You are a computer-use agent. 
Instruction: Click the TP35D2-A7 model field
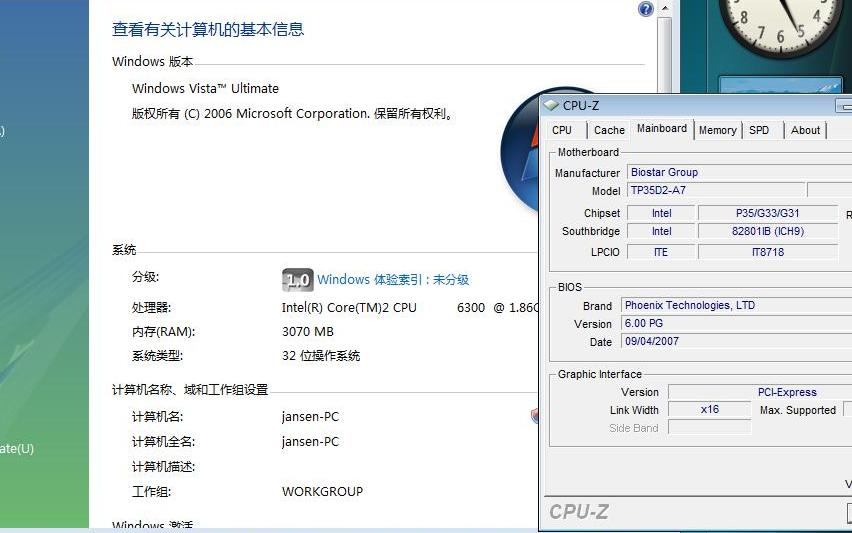tap(715, 190)
